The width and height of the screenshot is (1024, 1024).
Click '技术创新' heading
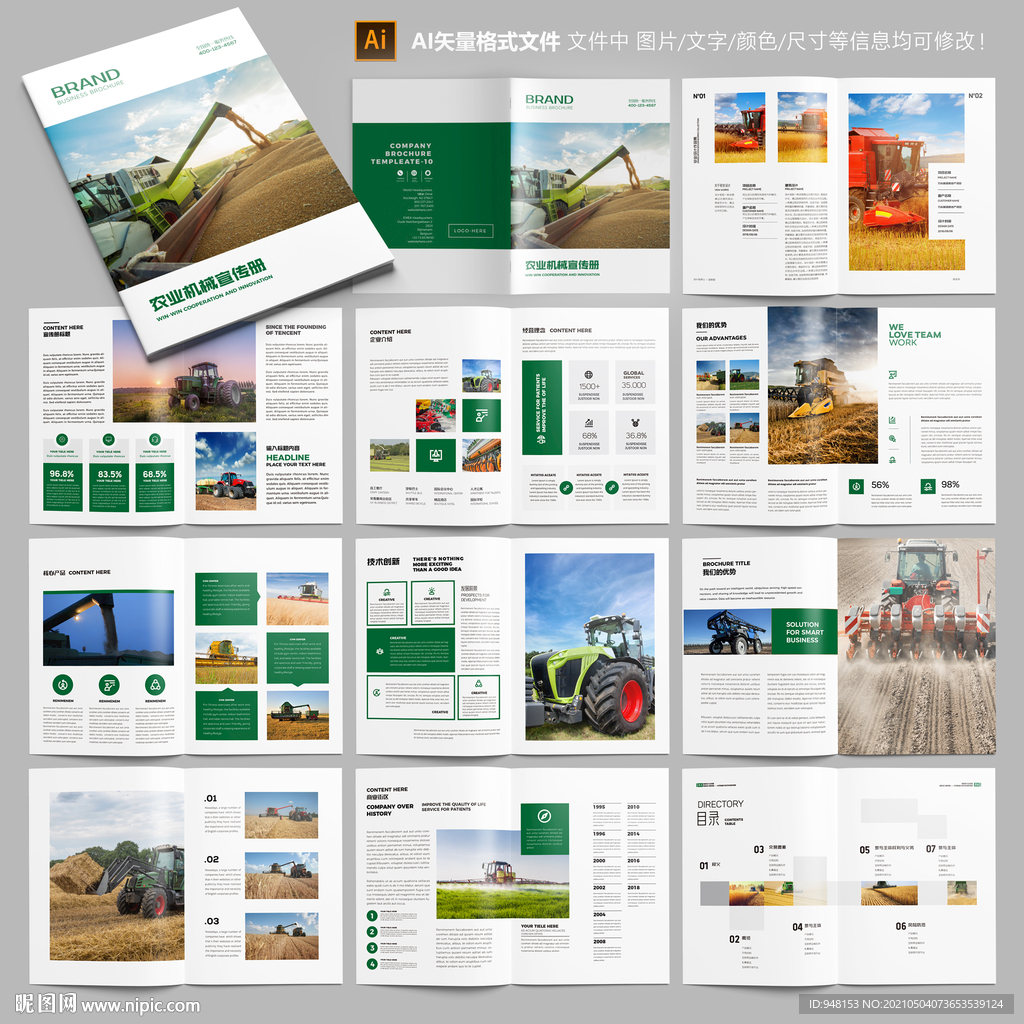tap(383, 562)
